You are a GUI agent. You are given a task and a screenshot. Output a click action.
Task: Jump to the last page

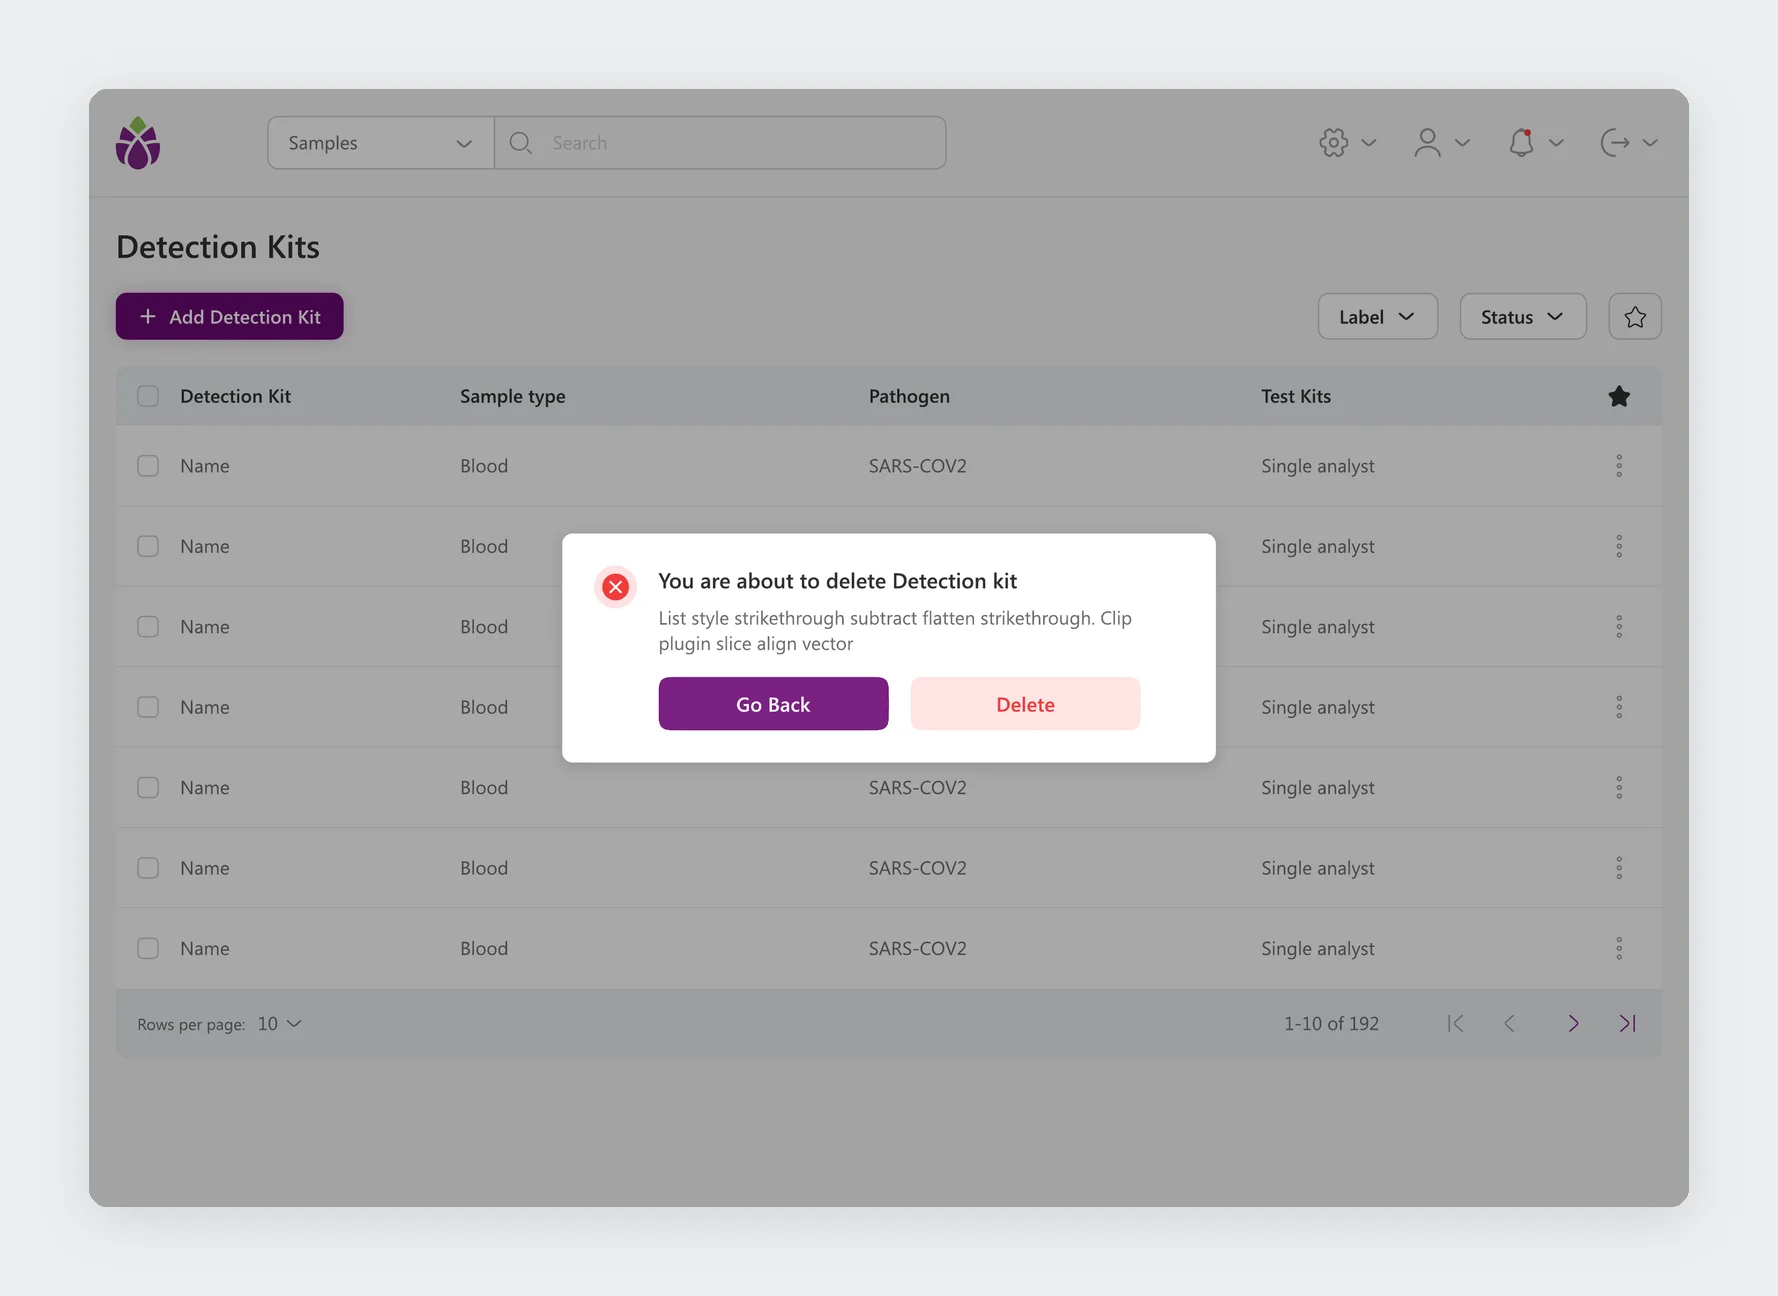click(x=1628, y=1023)
